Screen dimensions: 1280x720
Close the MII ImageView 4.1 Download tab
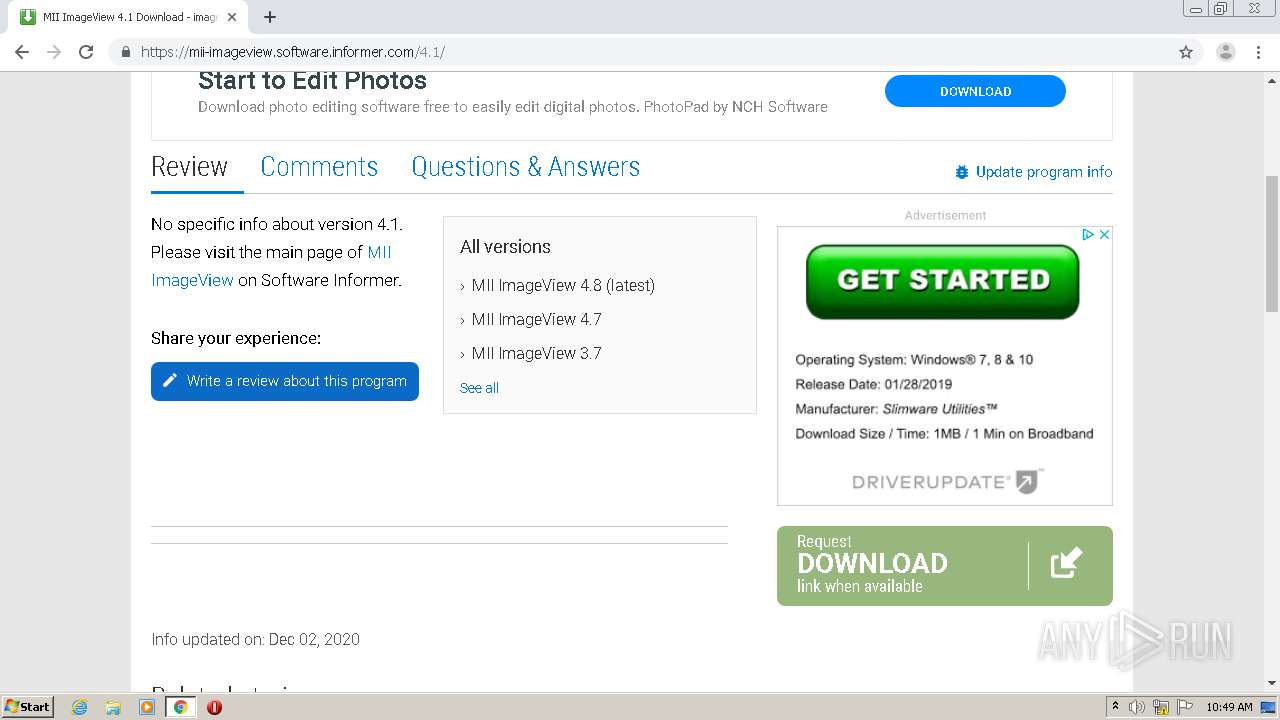tap(232, 17)
